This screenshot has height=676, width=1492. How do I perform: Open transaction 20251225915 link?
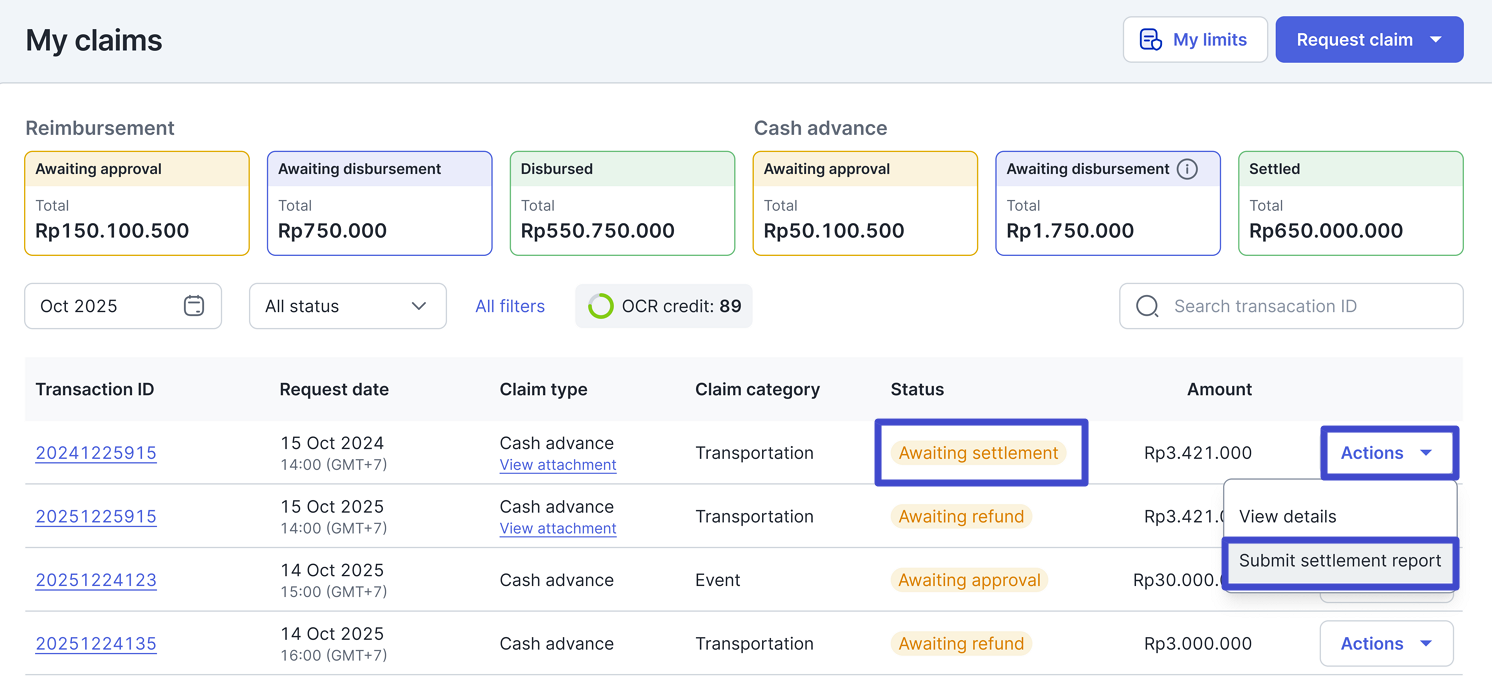click(96, 517)
